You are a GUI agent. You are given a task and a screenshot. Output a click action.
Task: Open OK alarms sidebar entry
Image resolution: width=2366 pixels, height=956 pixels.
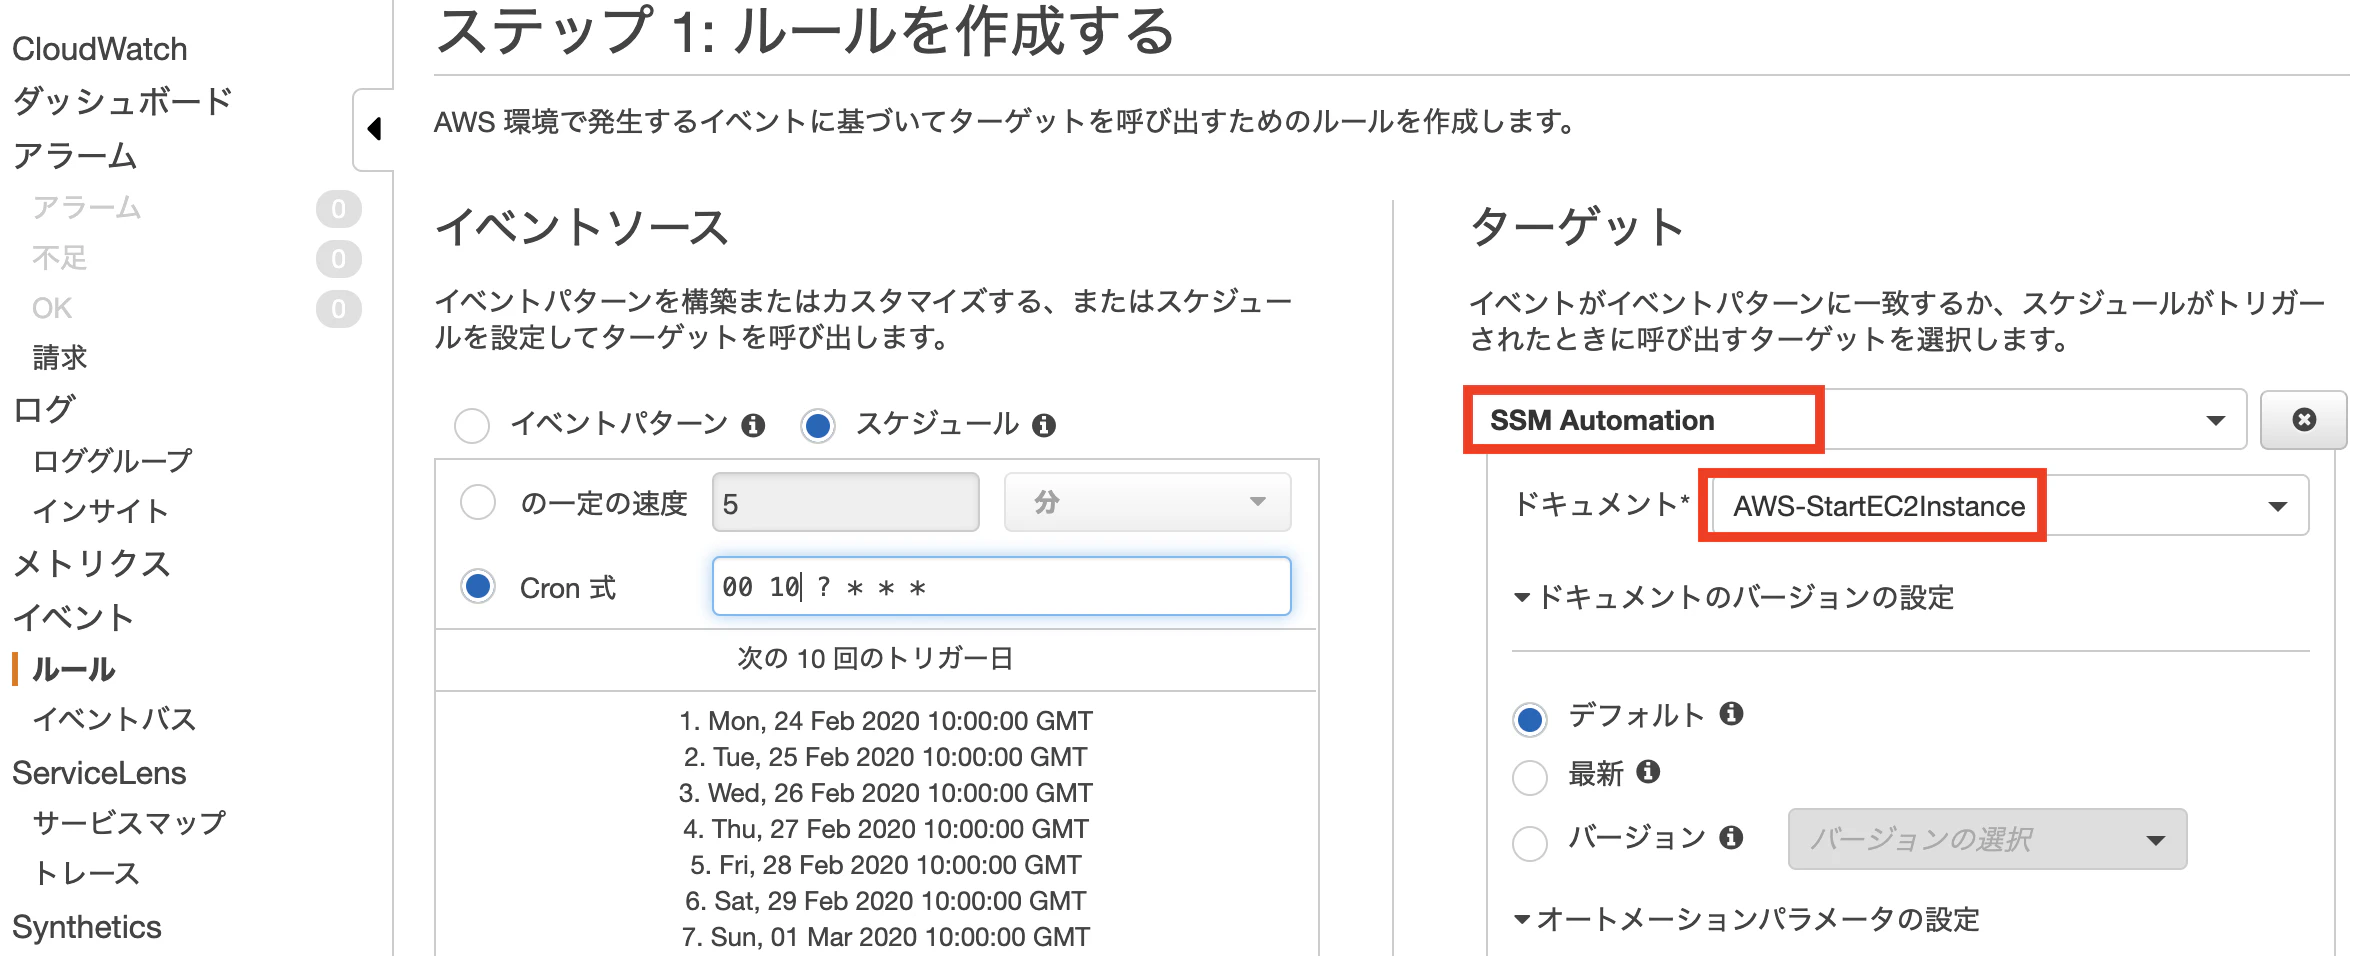click(52, 308)
